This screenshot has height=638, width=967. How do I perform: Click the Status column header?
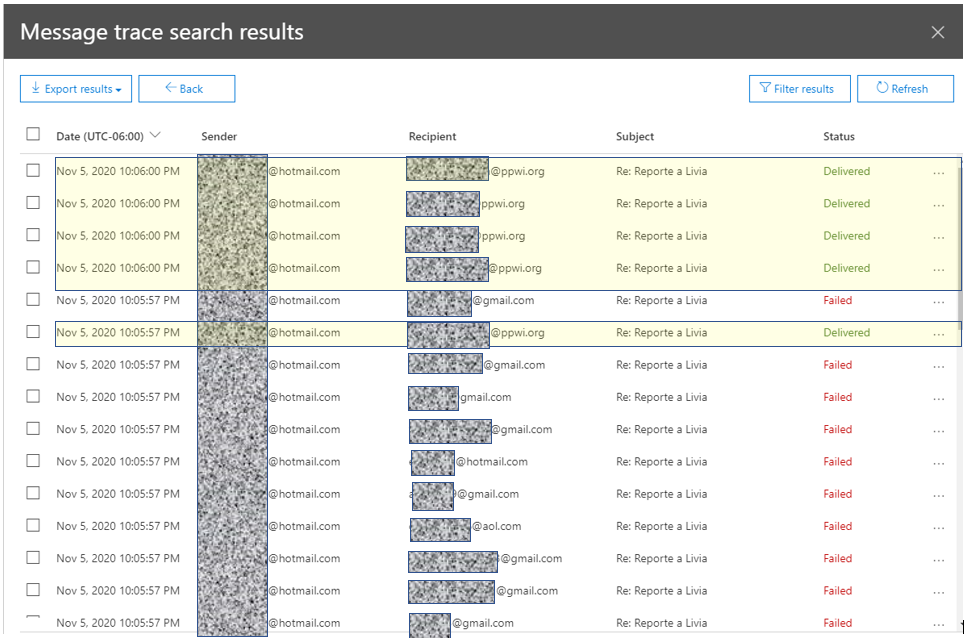pyautogui.click(x=839, y=137)
